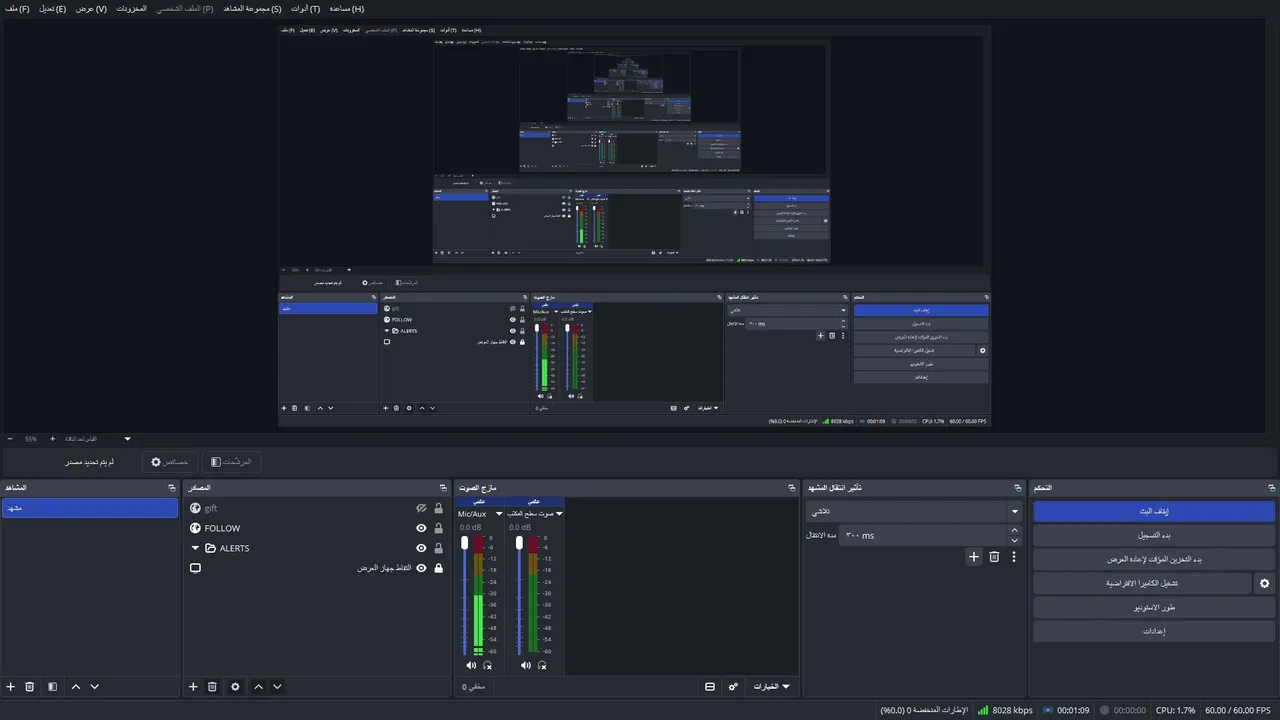Zoom out preview with the minus icon
Screen dimensions: 1280x720
(x=10, y=439)
